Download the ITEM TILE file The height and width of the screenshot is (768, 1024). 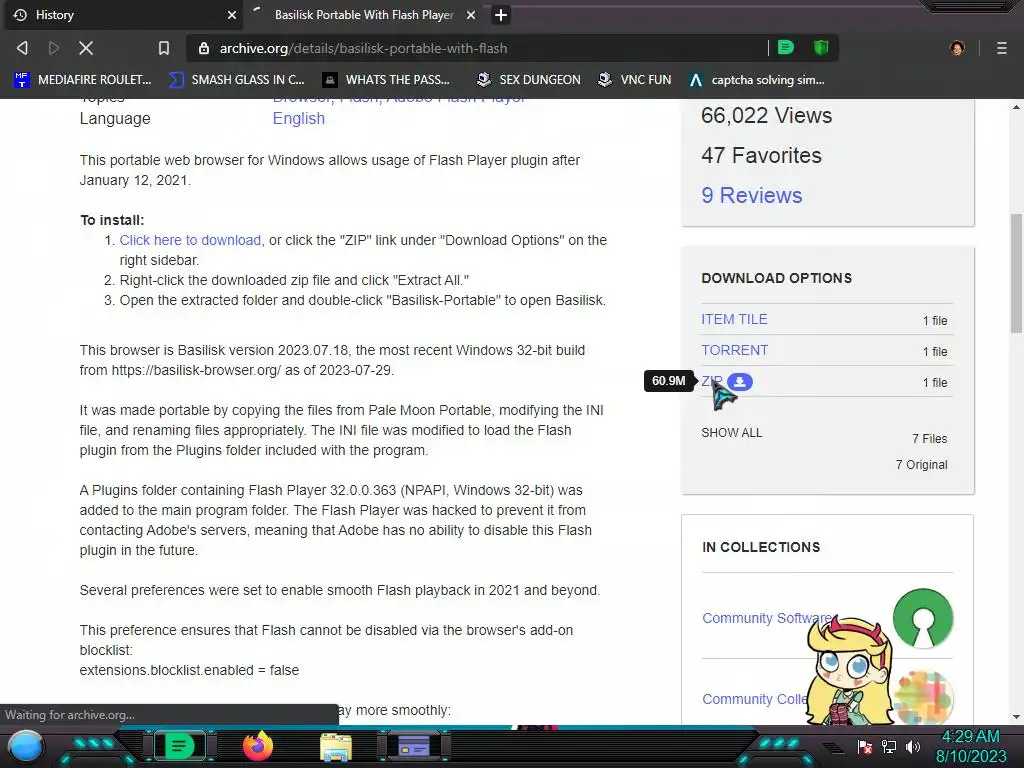coord(734,319)
